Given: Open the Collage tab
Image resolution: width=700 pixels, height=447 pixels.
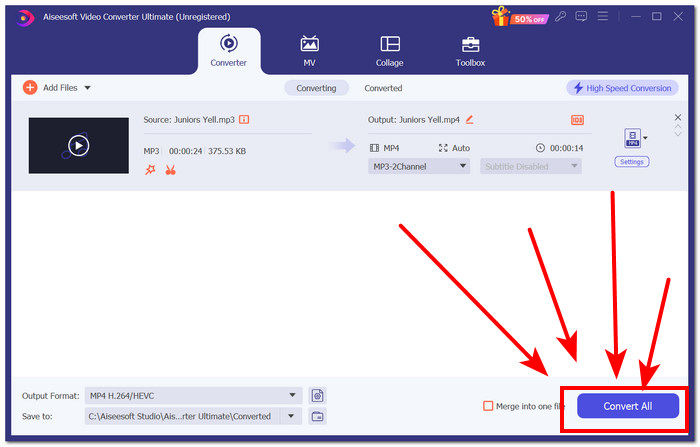Looking at the screenshot, I should point(390,51).
